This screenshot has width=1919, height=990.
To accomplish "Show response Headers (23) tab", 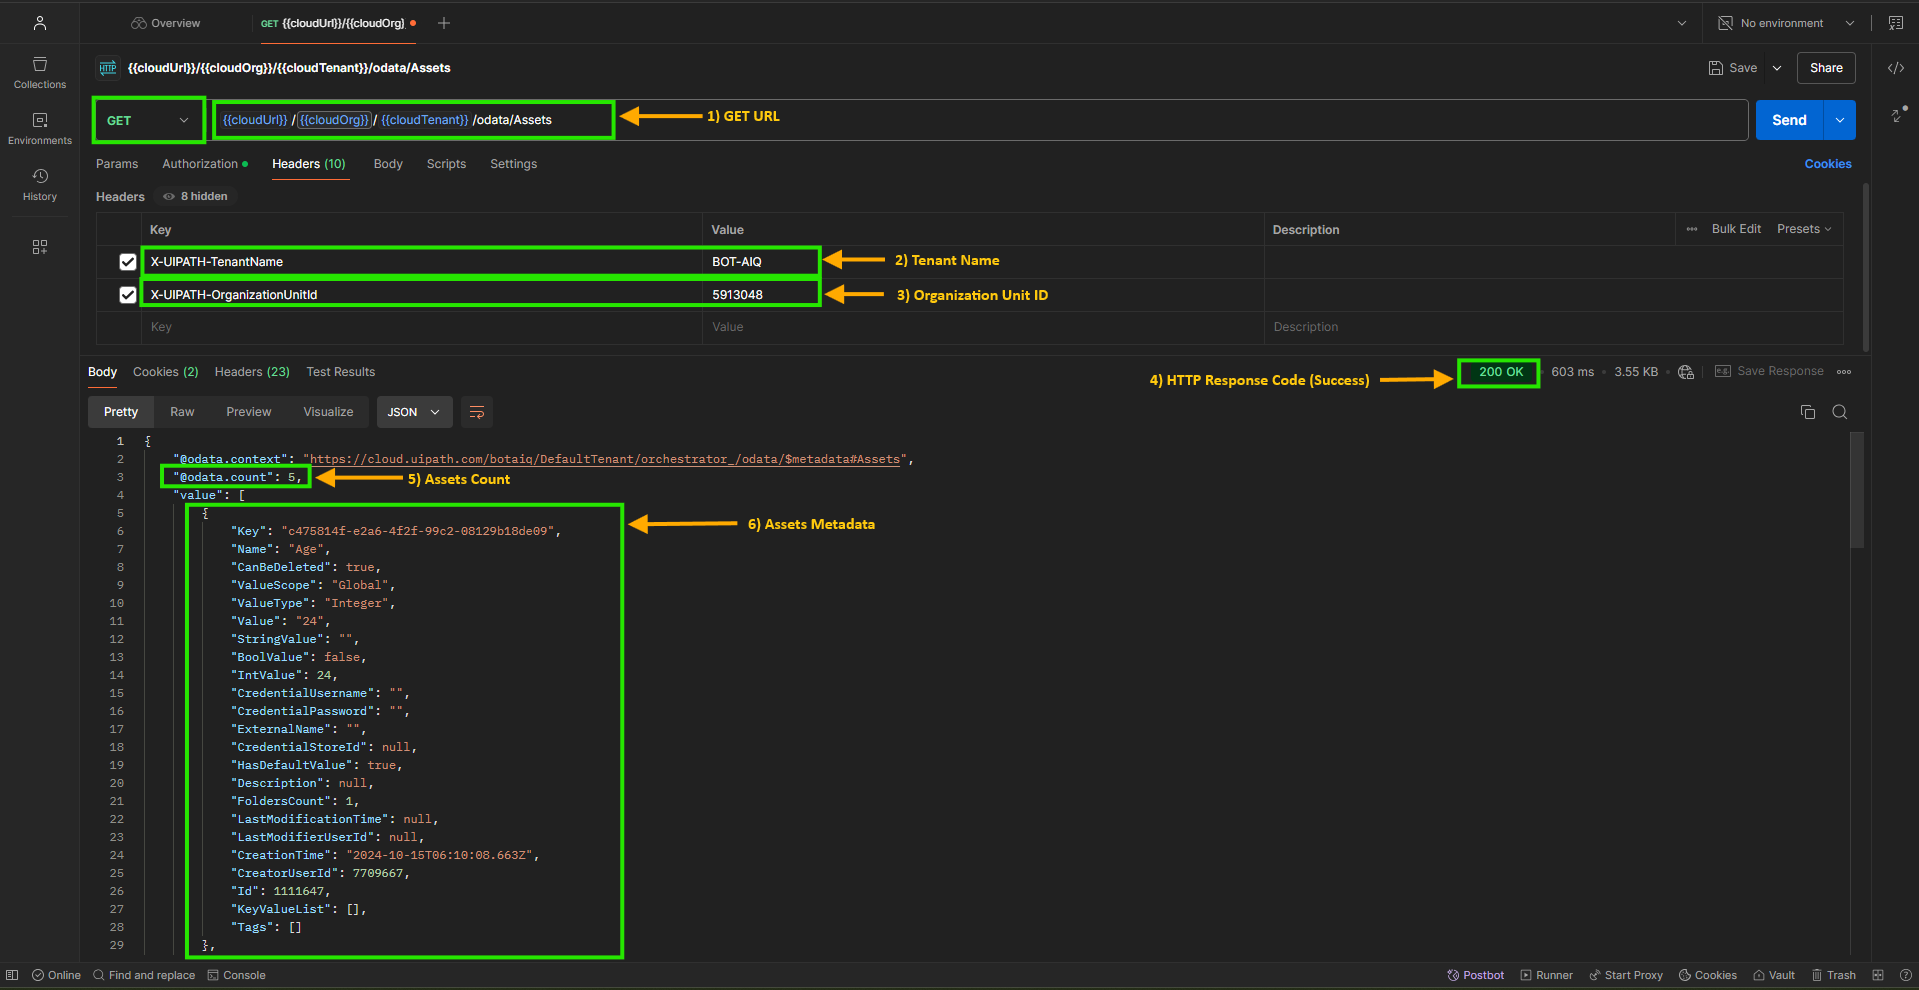I will [252, 372].
